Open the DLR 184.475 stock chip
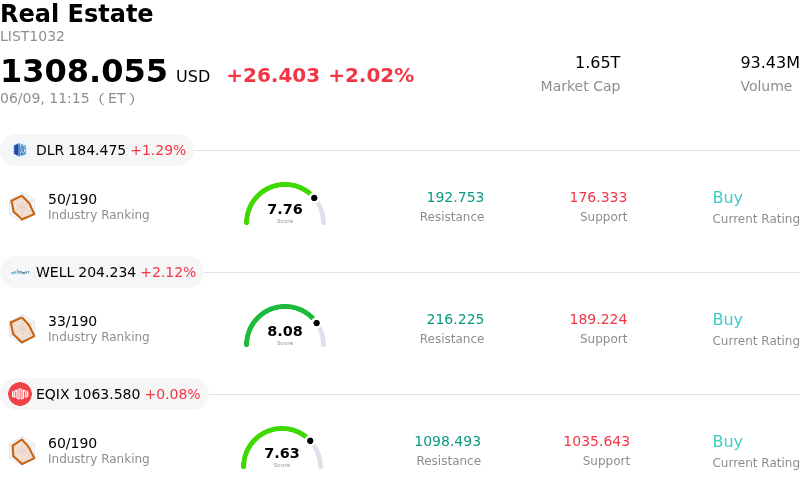 pos(97,150)
